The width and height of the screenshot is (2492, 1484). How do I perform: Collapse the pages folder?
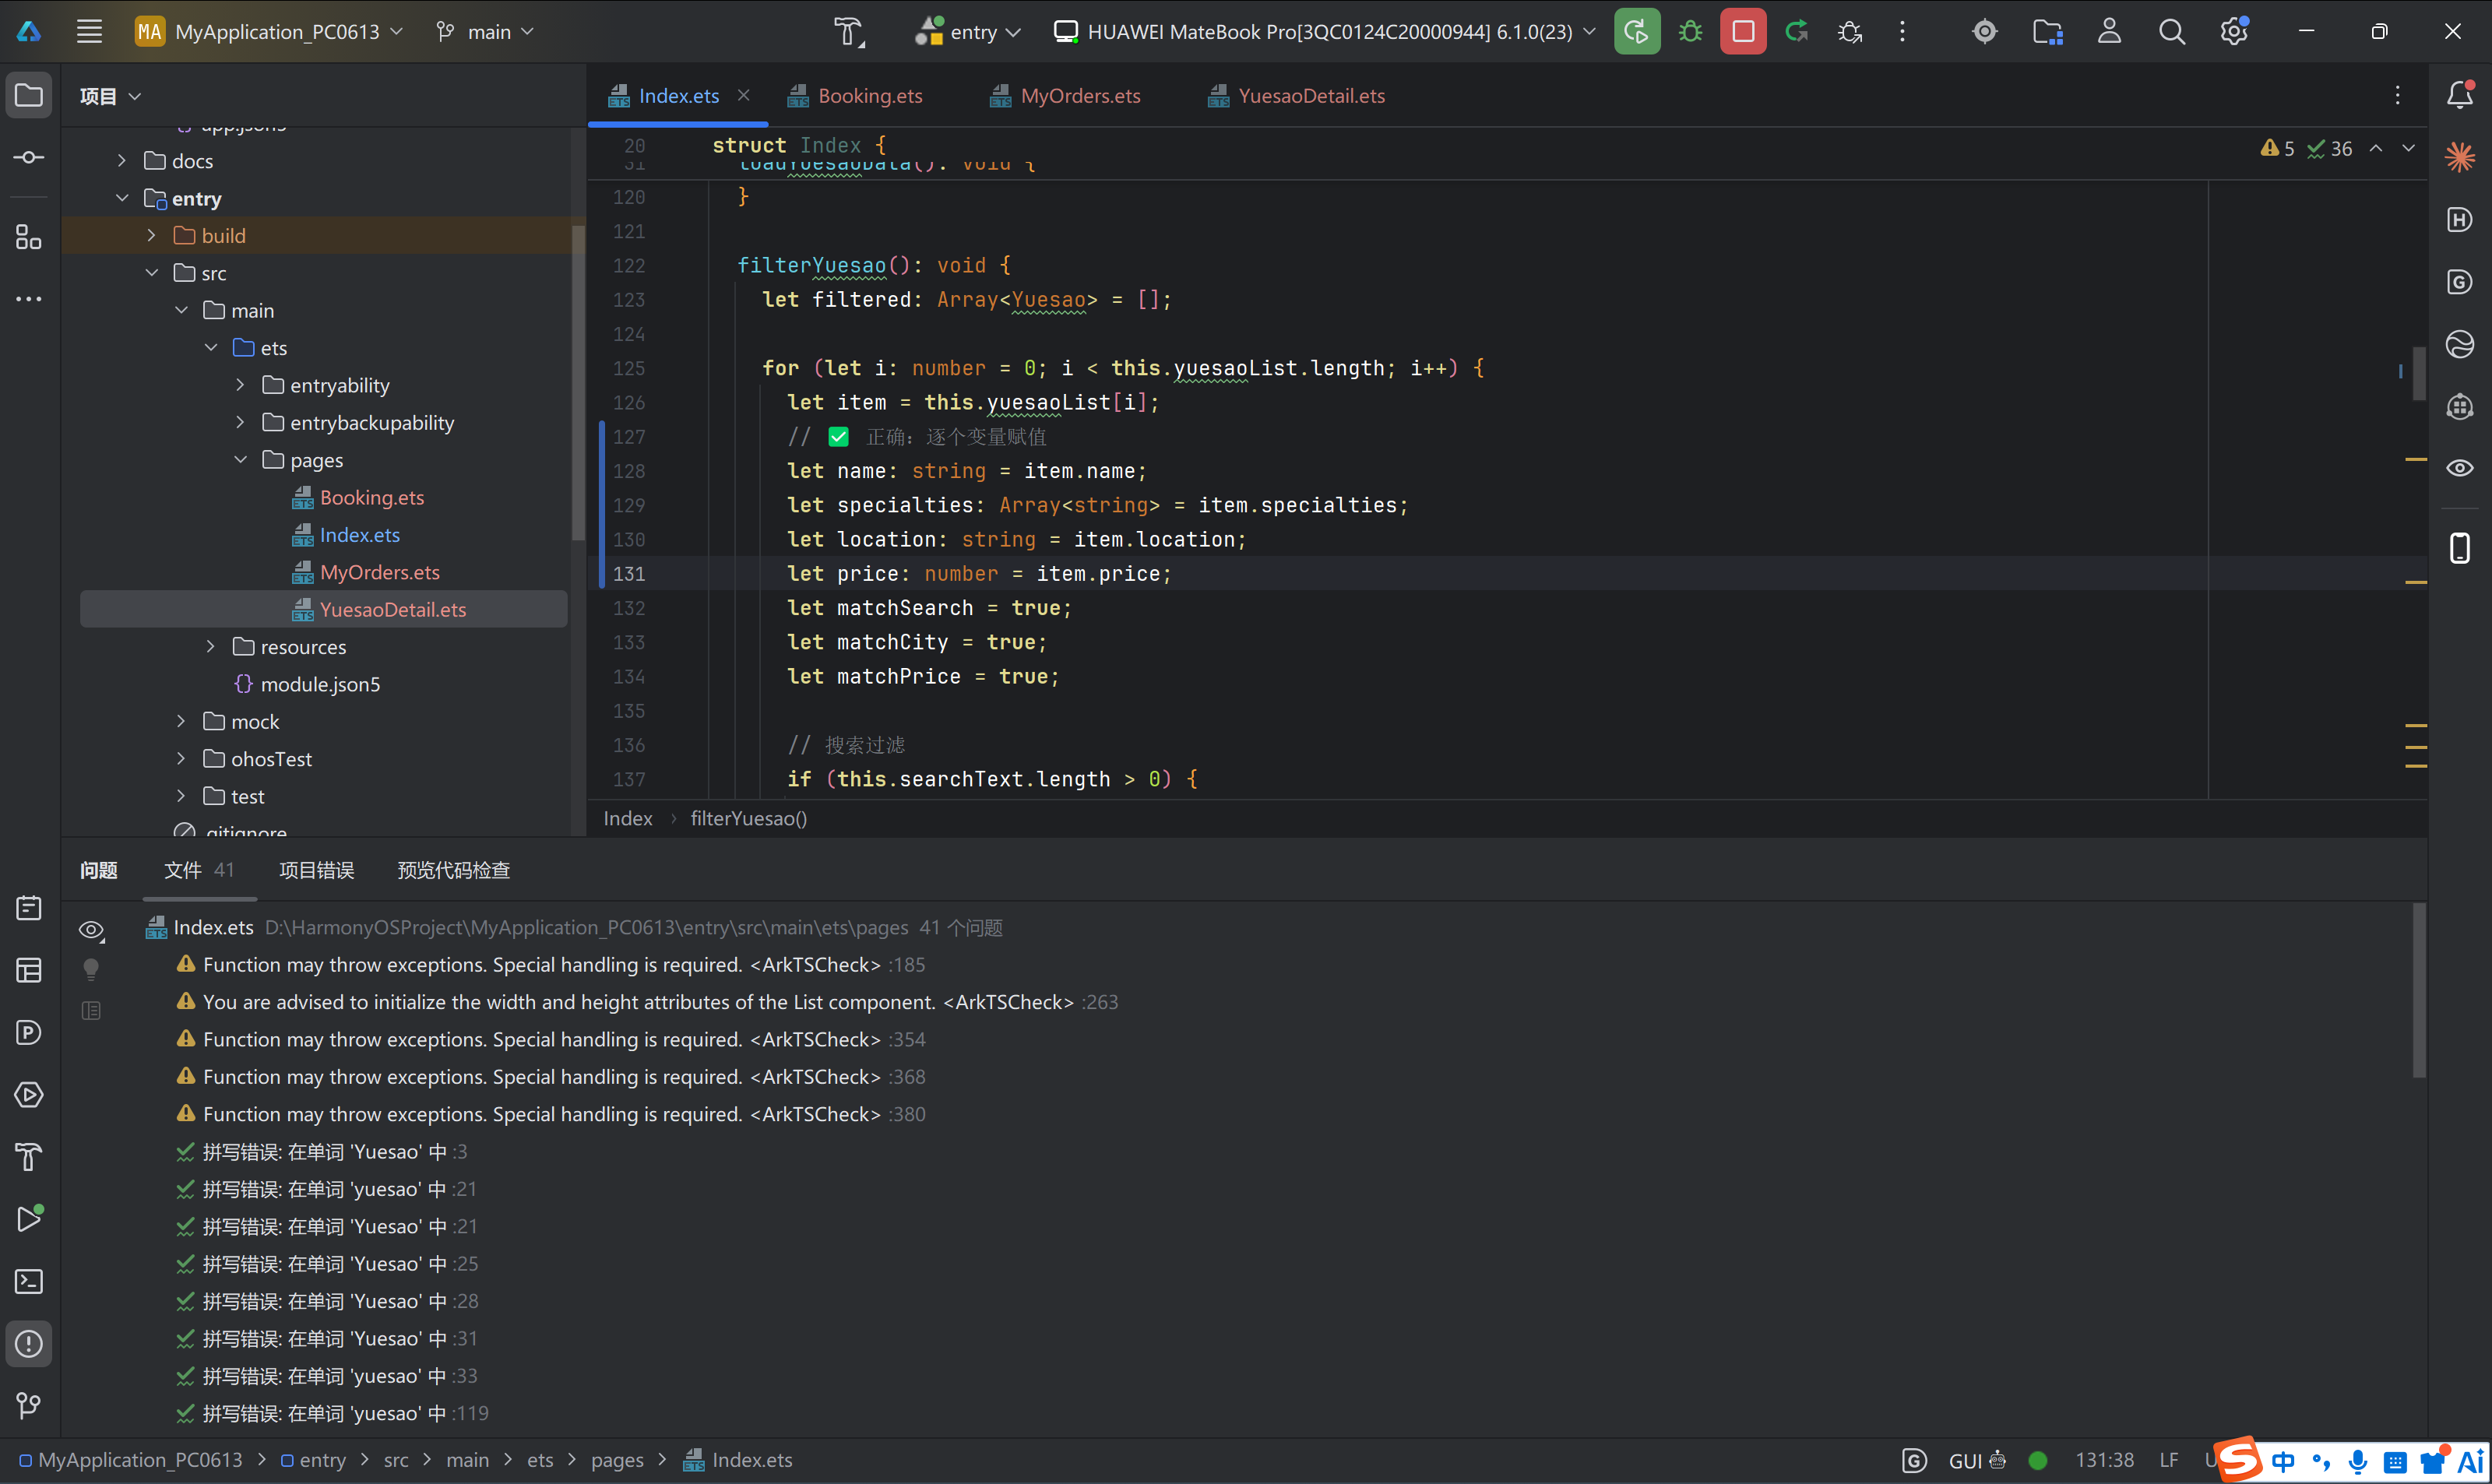coord(240,460)
